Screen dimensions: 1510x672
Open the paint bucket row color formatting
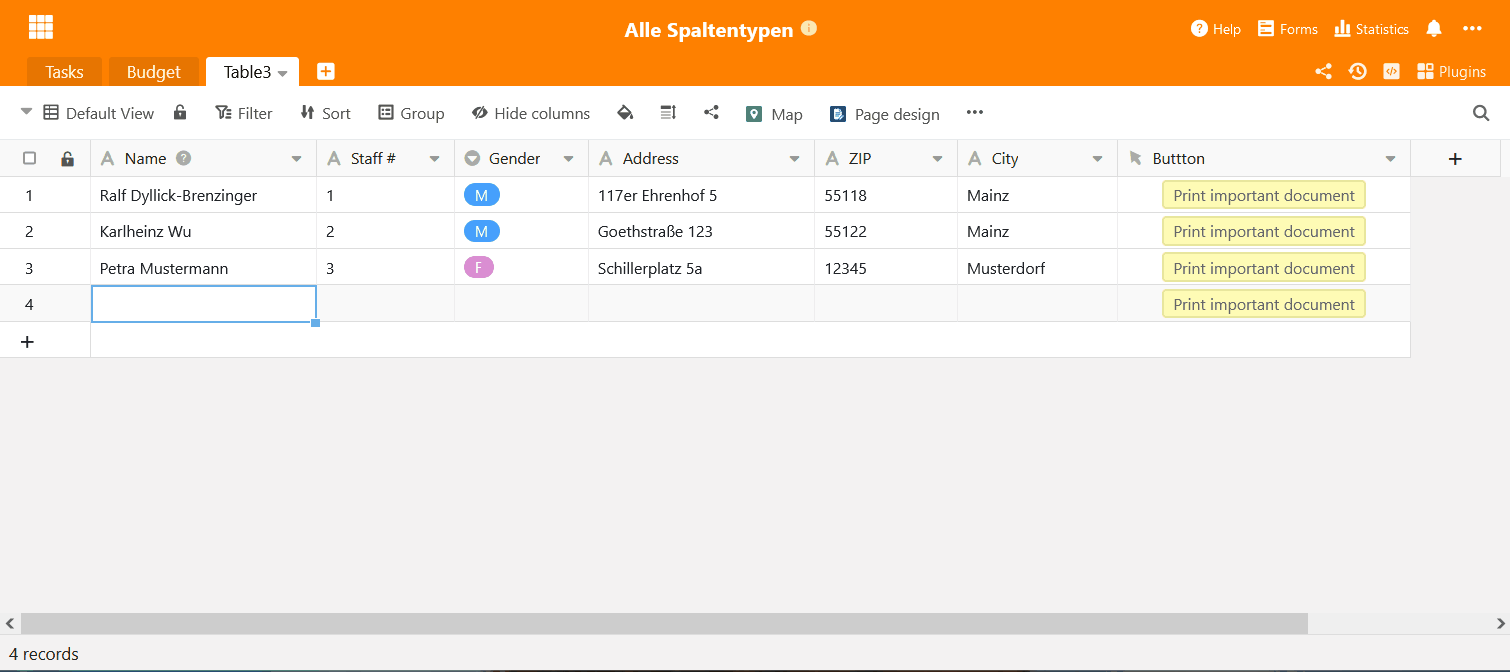625,113
